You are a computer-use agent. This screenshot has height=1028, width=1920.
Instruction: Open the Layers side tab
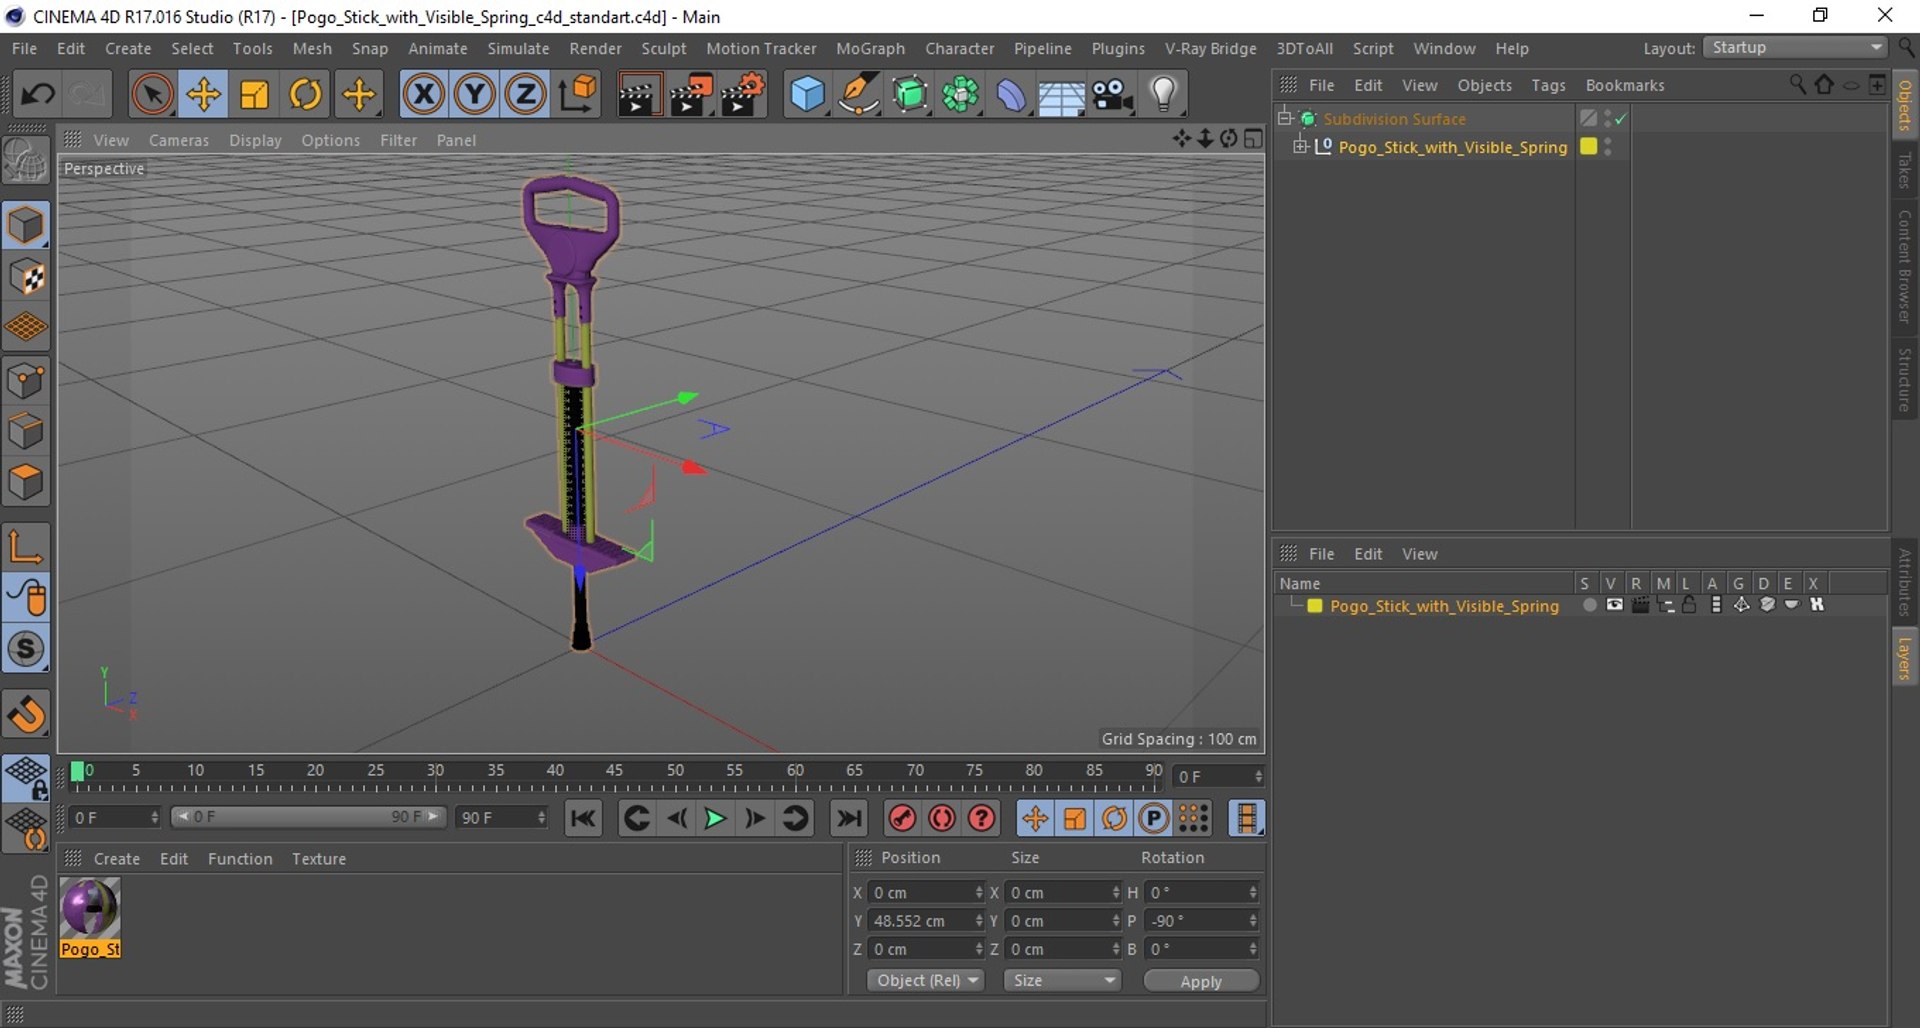coord(1905,659)
